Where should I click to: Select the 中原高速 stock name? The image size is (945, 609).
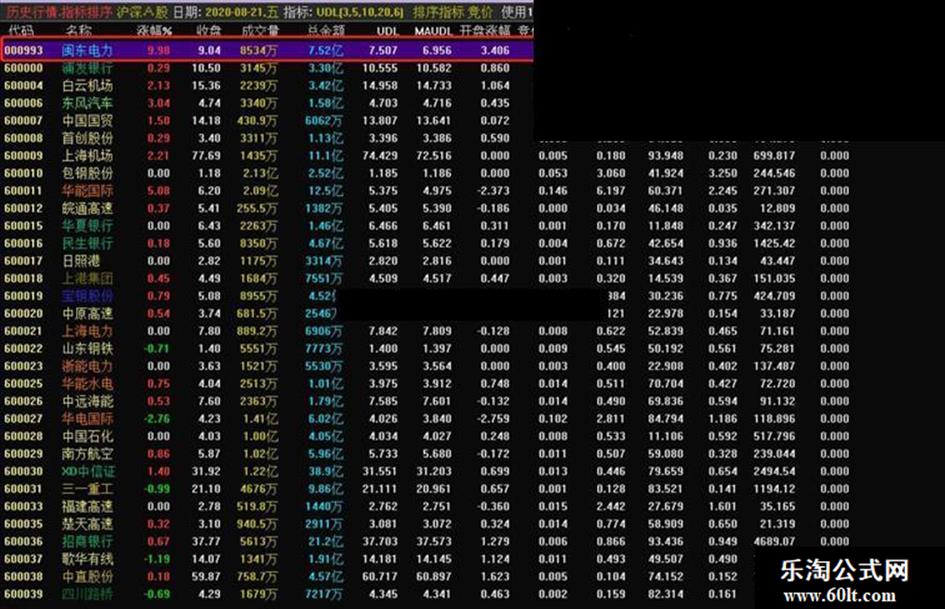coord(87,313)
